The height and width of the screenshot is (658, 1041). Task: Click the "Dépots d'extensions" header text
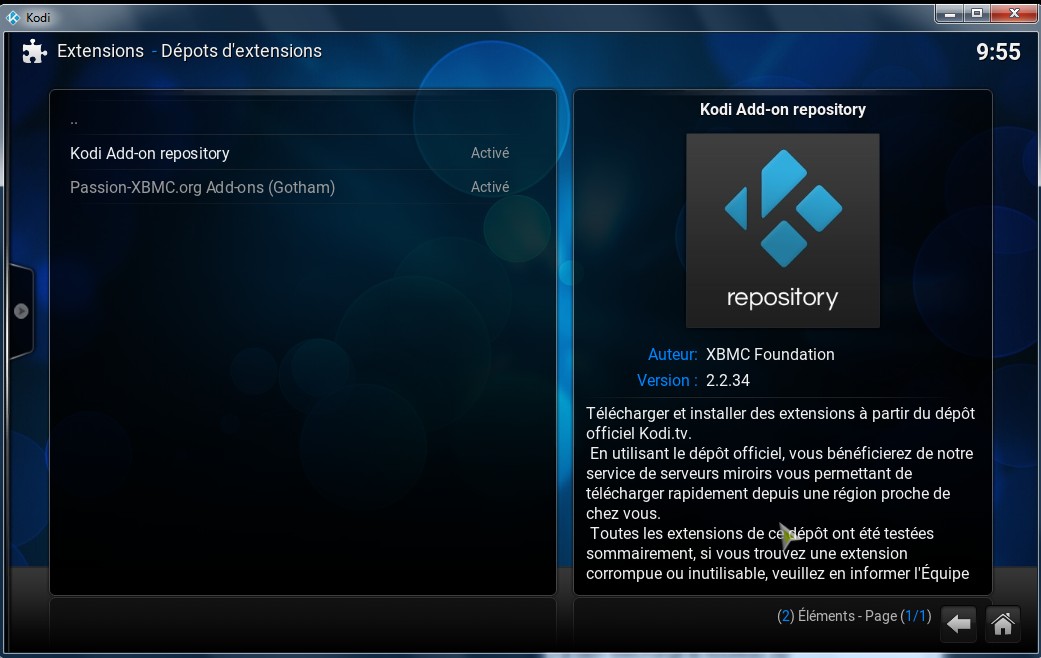242,51
